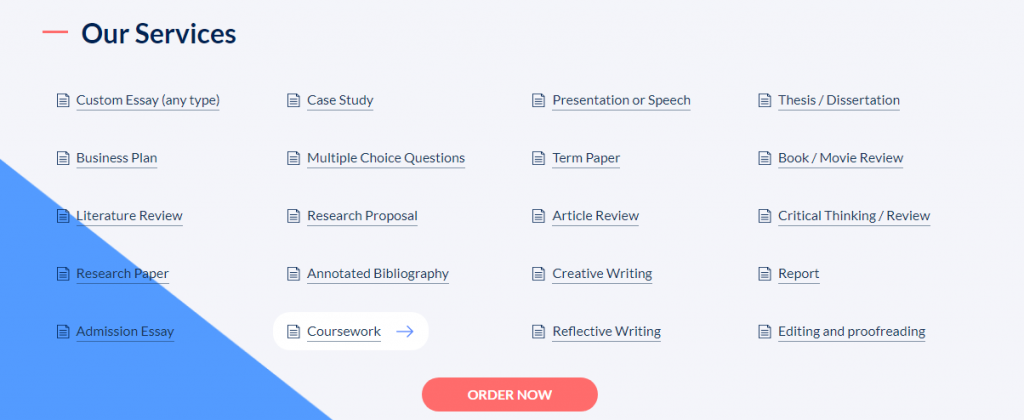Screen dimensions: 1024x420
Task: Select the Article Review link
Action: (596, 216)
